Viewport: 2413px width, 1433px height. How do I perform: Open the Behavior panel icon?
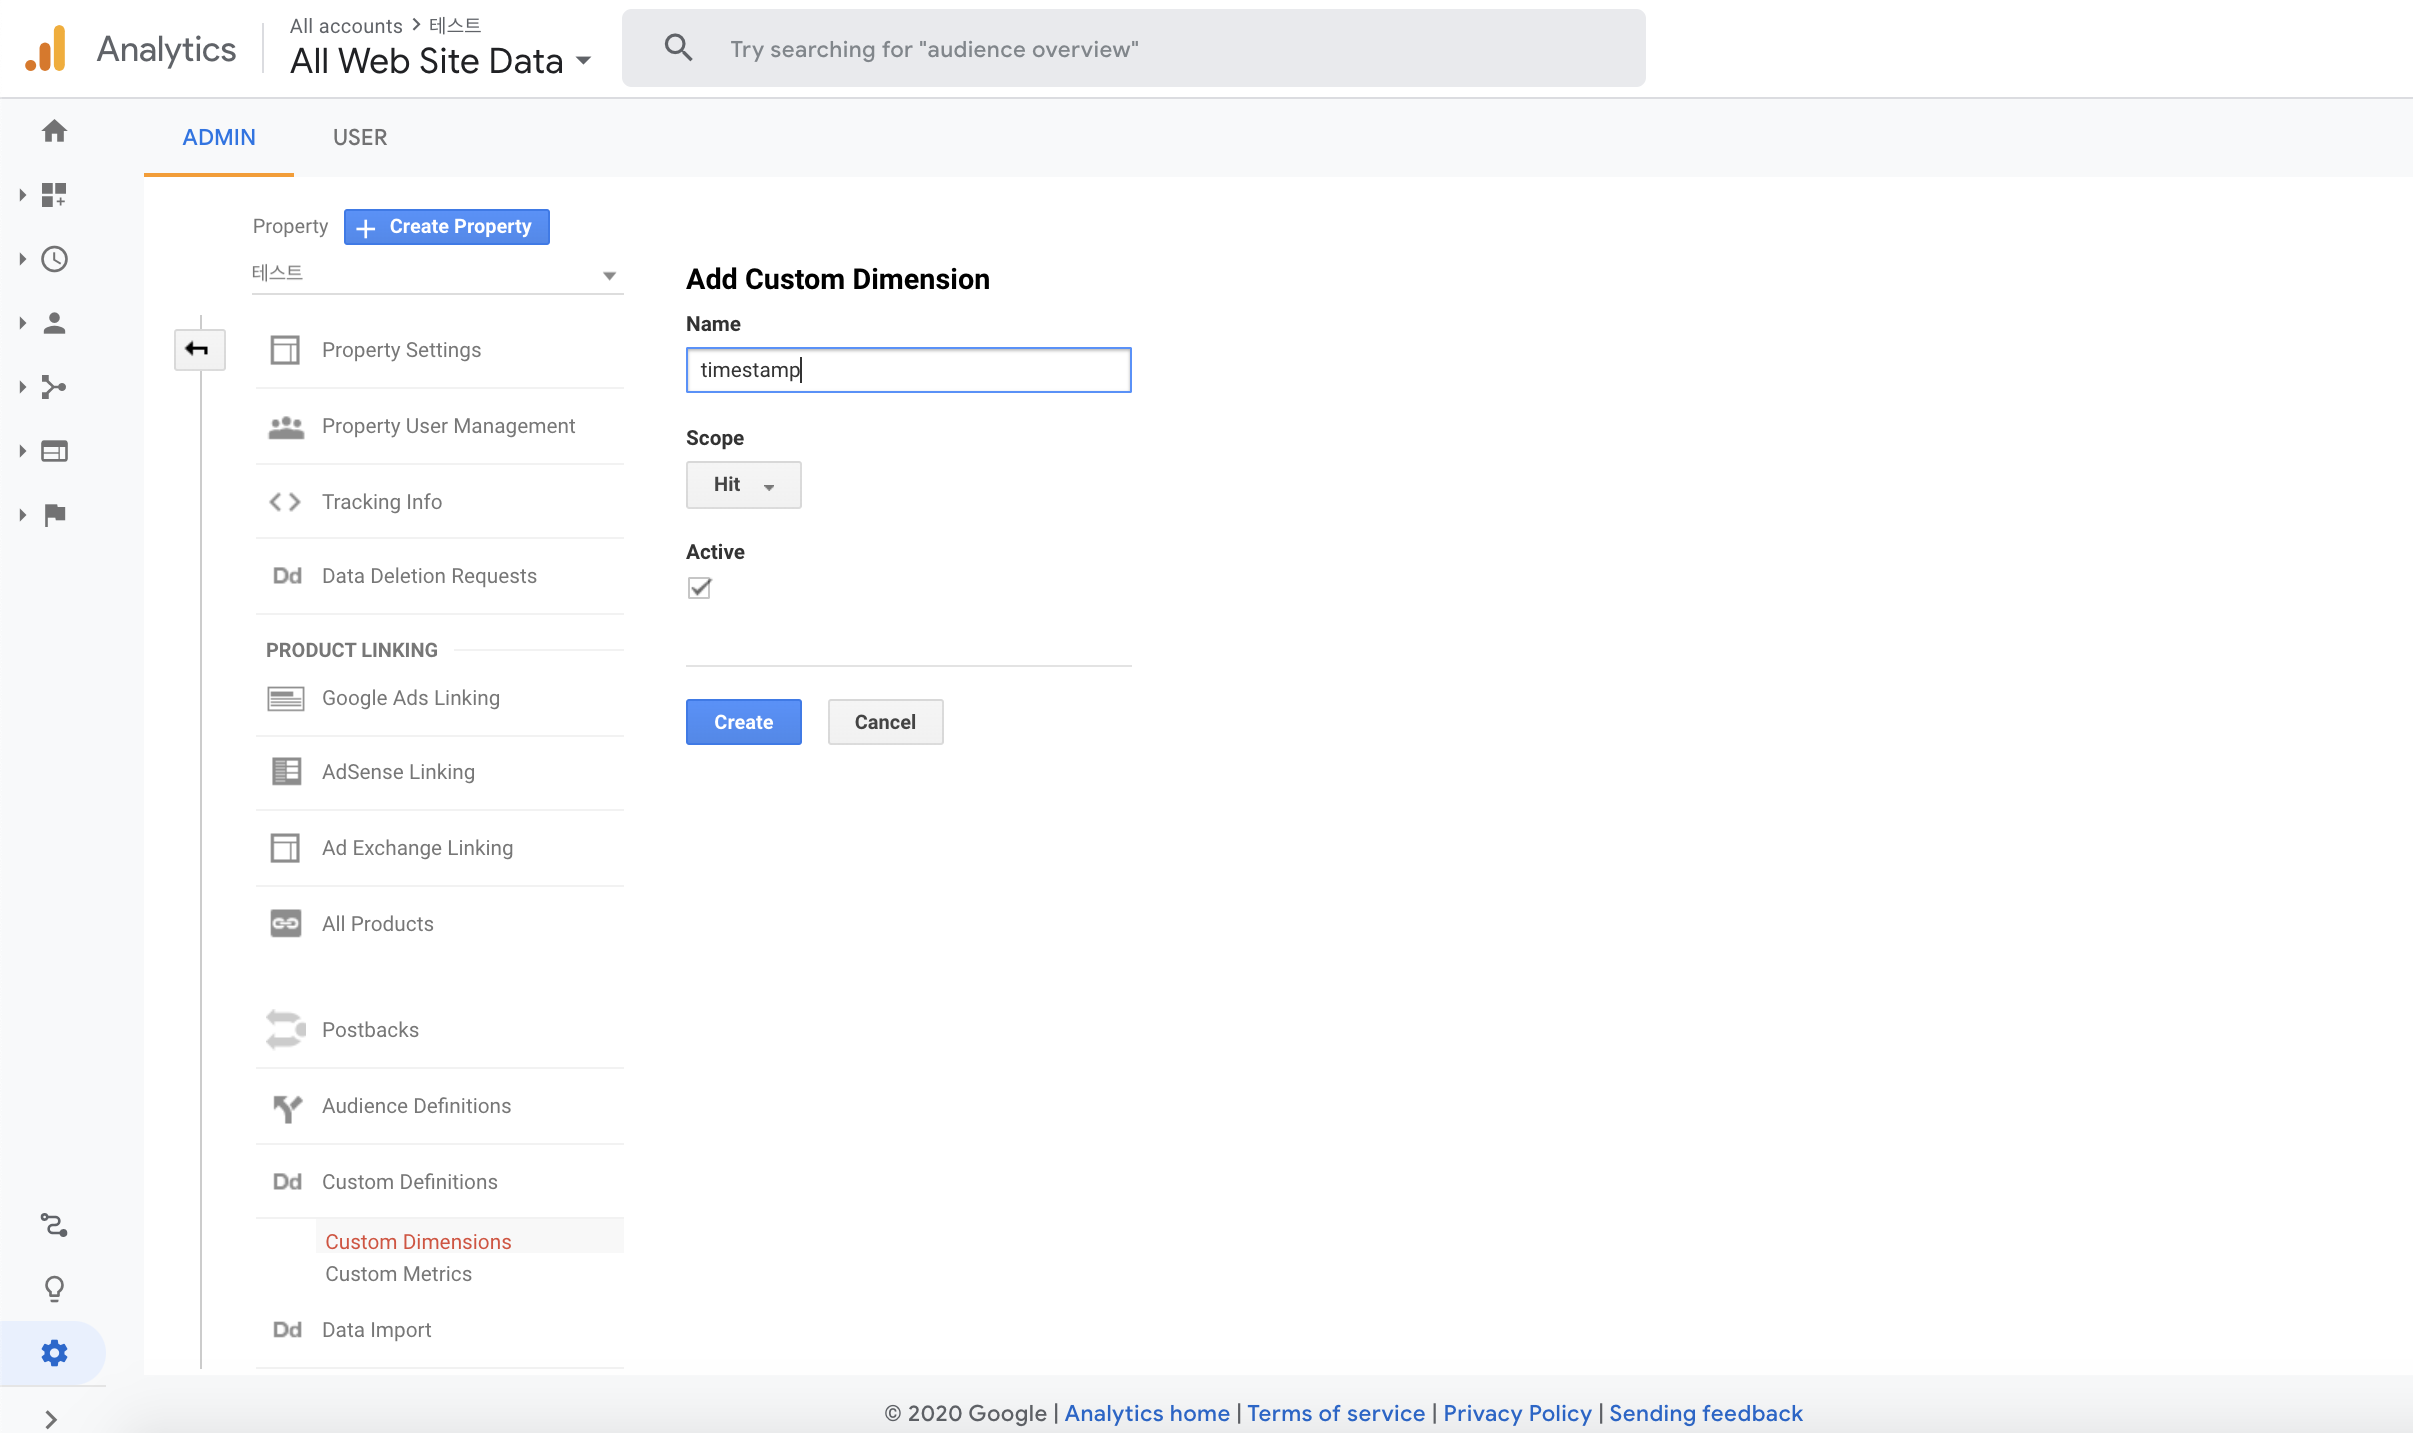coord(54,451)
